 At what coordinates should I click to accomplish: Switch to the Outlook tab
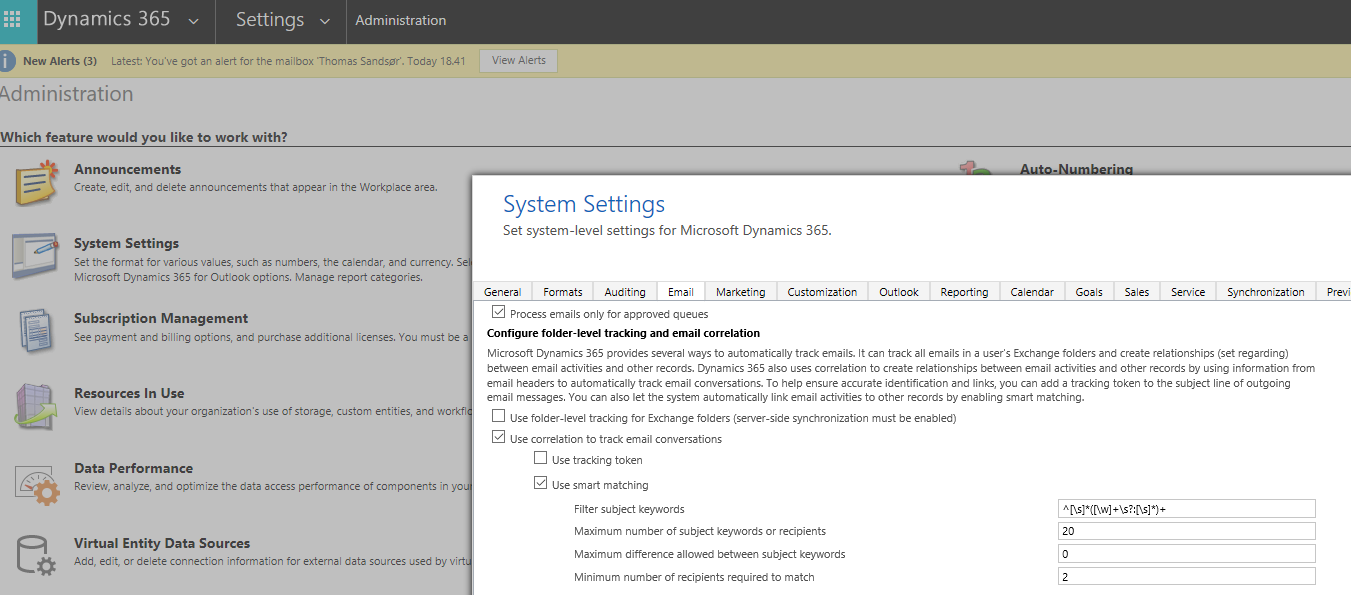point(897,291)
